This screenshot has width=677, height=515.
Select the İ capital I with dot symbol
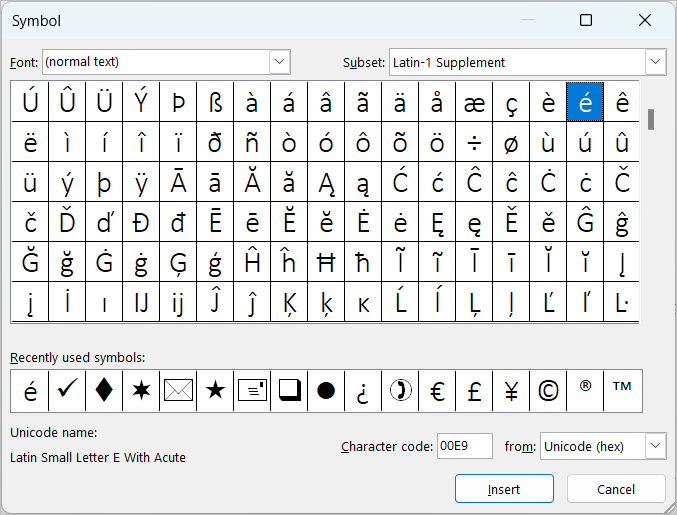point(67,302)
